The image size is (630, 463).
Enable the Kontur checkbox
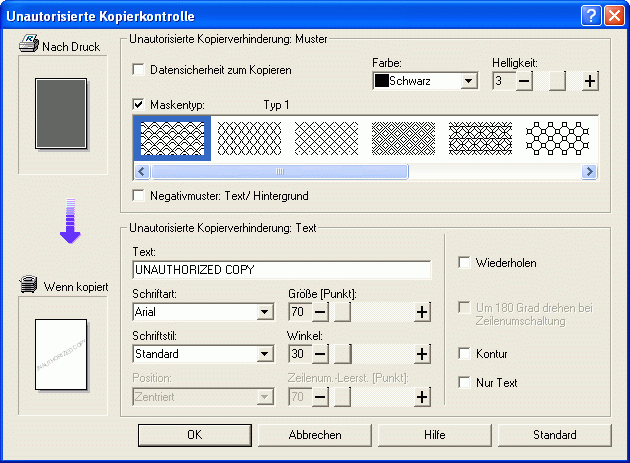(464, 353)
